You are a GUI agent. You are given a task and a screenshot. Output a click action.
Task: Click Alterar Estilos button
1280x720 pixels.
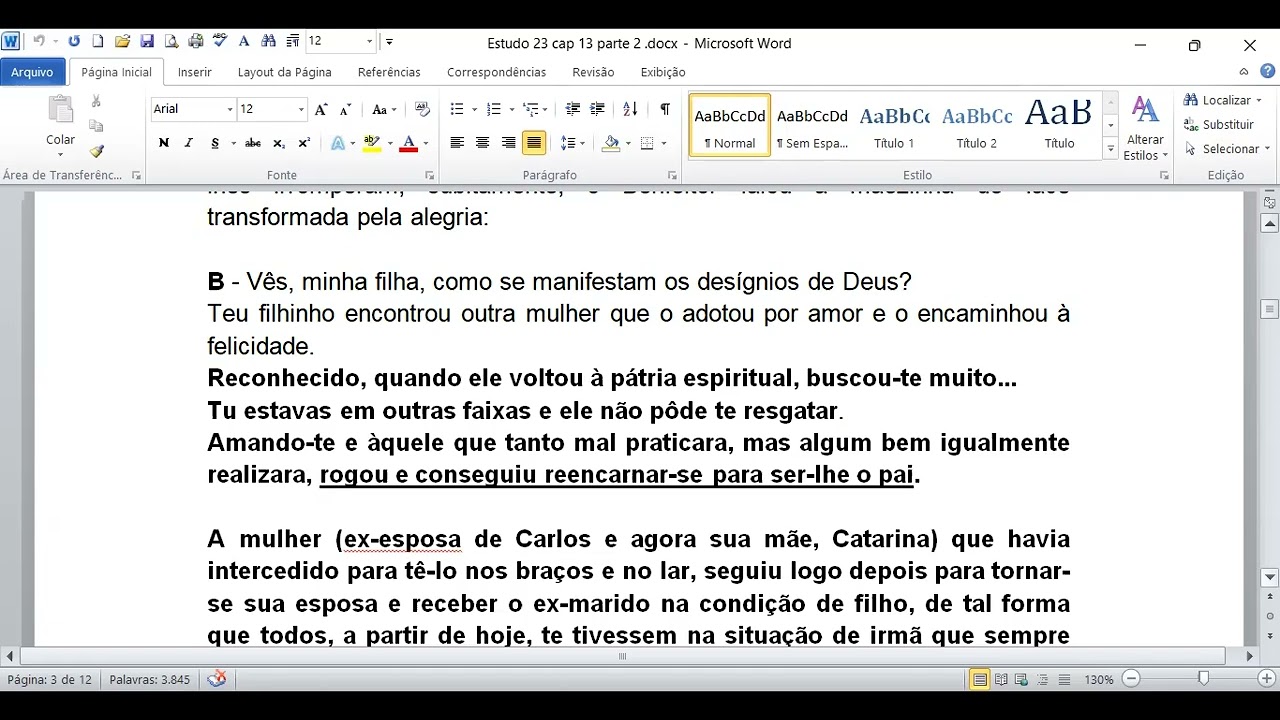pos(1145,128)
